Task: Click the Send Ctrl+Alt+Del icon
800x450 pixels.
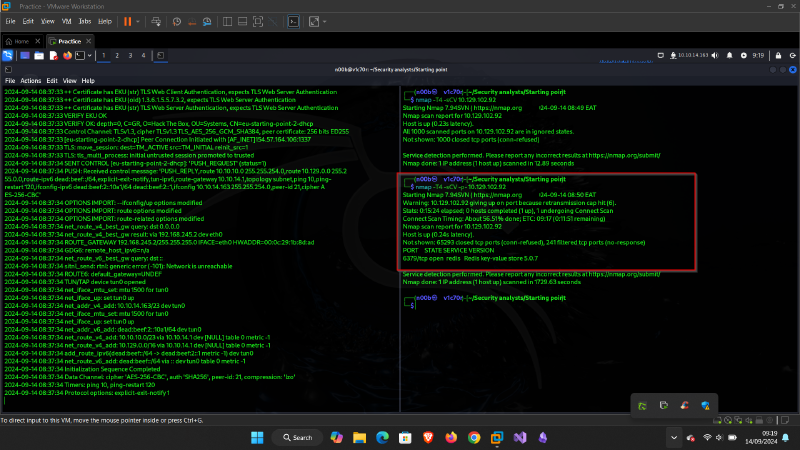Action: click(x=156, y=20)
